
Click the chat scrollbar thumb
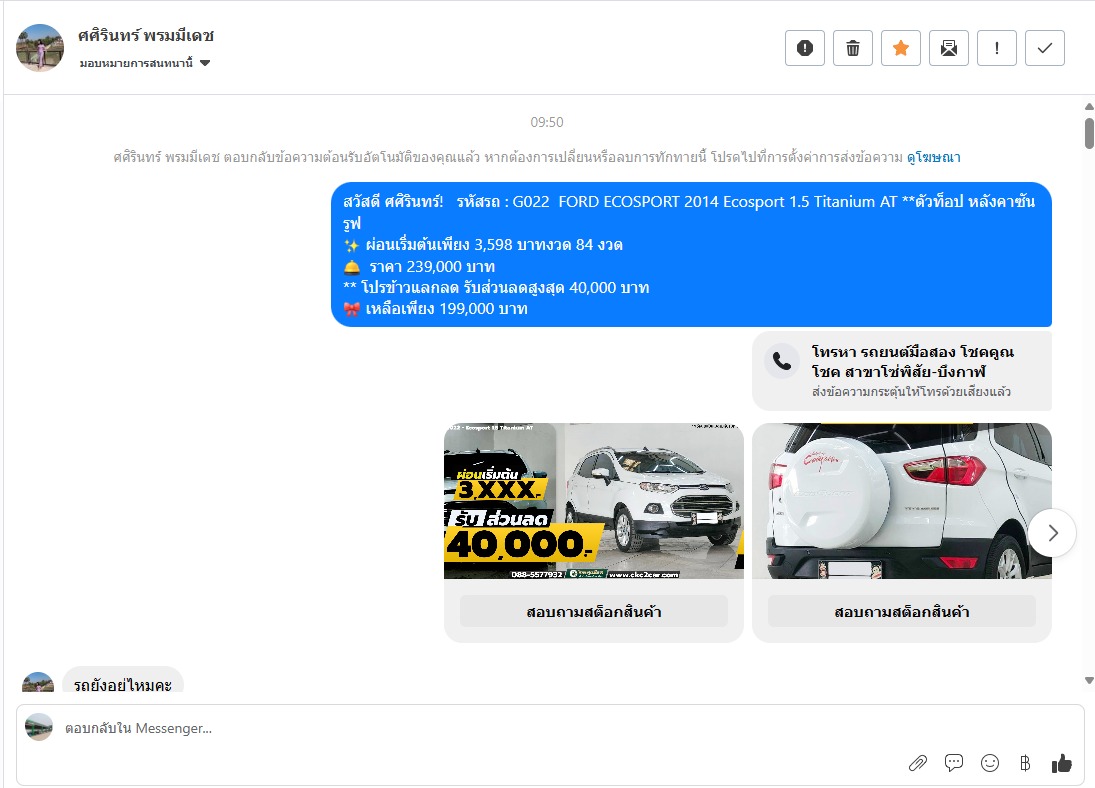point(1089,133)
